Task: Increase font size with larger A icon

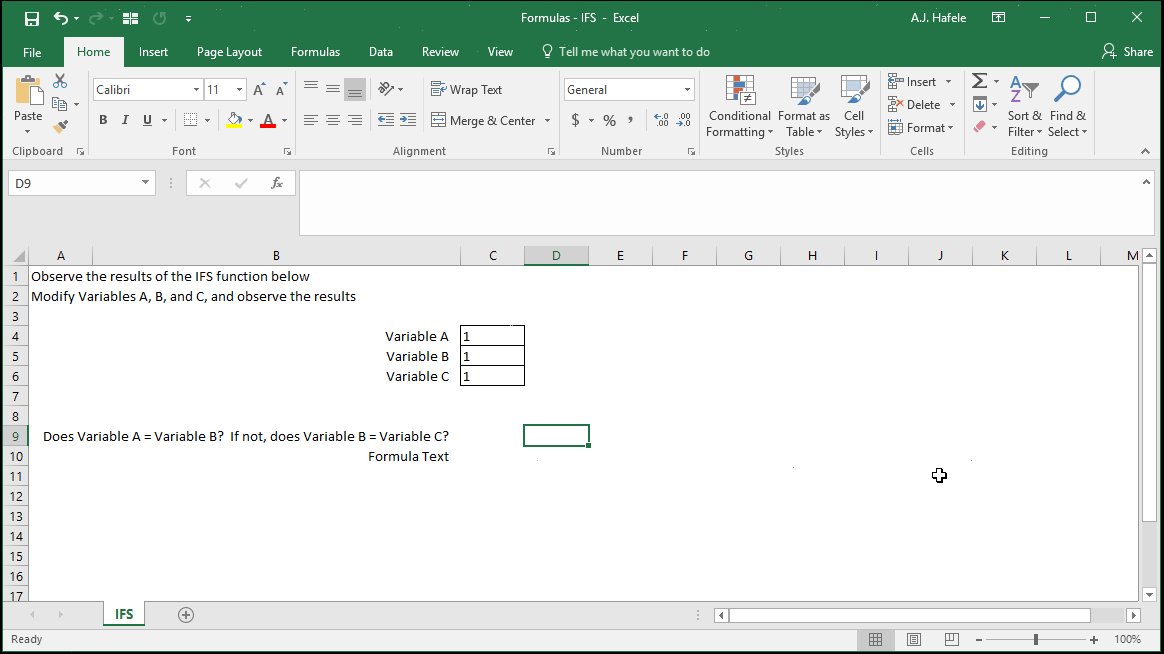Action: [259, 90]
